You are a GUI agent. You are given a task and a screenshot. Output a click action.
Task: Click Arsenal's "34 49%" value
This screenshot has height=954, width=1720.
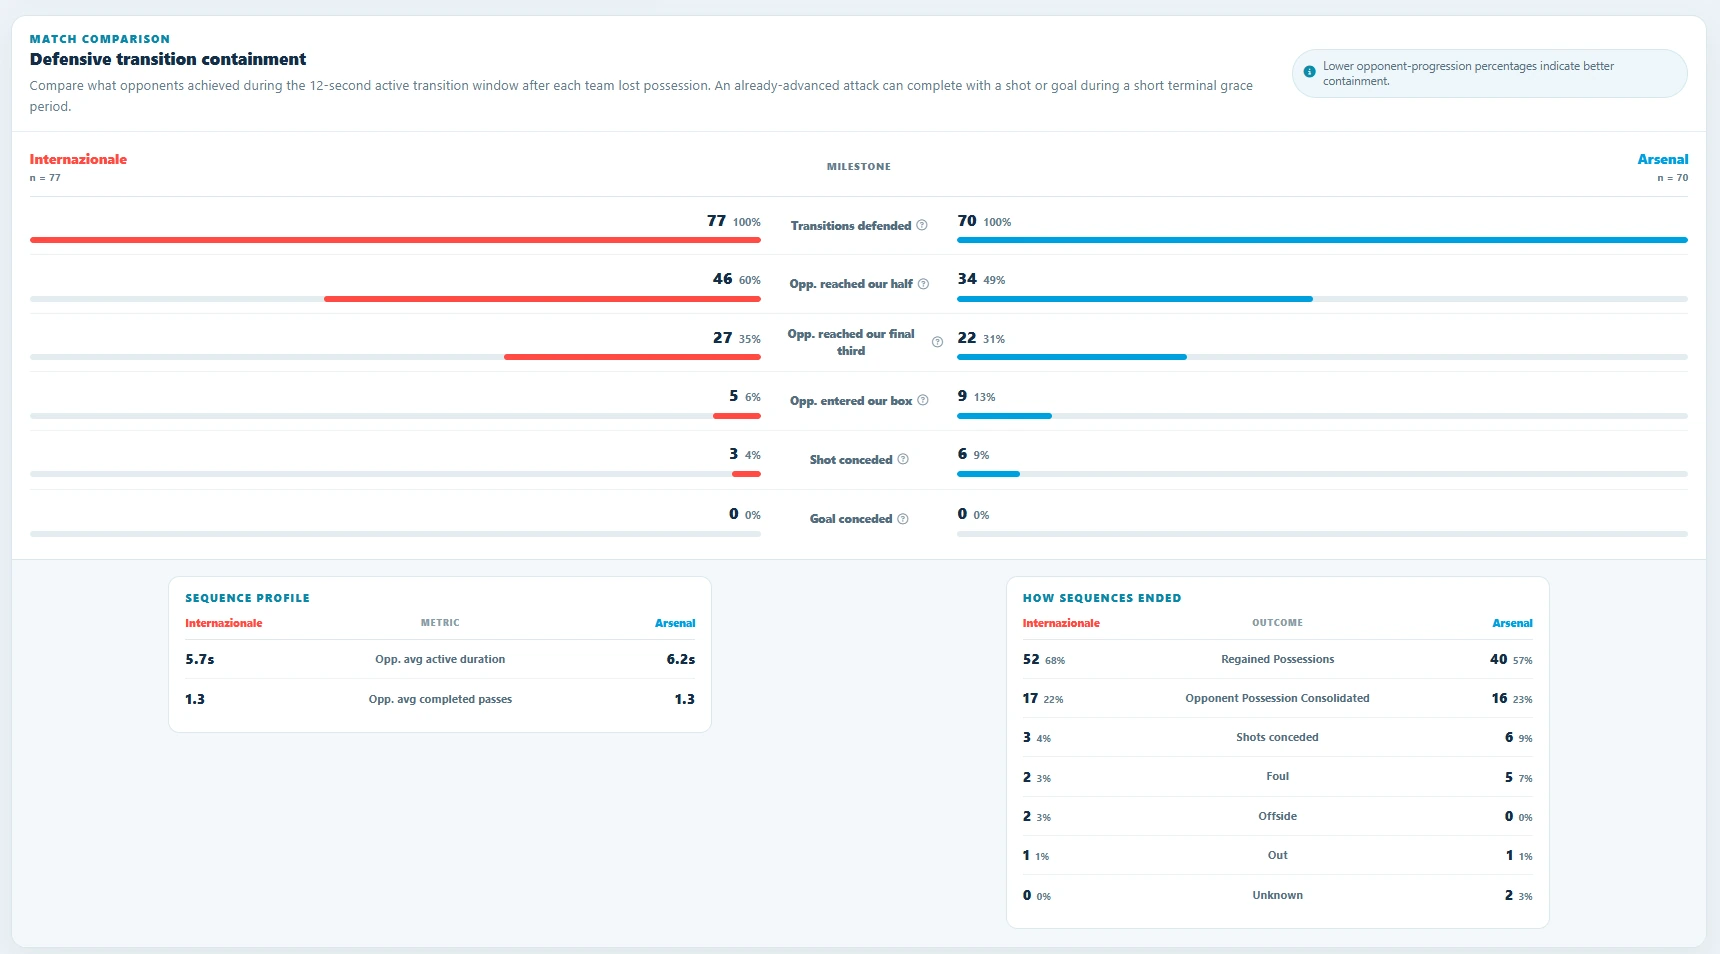[981, 279]
